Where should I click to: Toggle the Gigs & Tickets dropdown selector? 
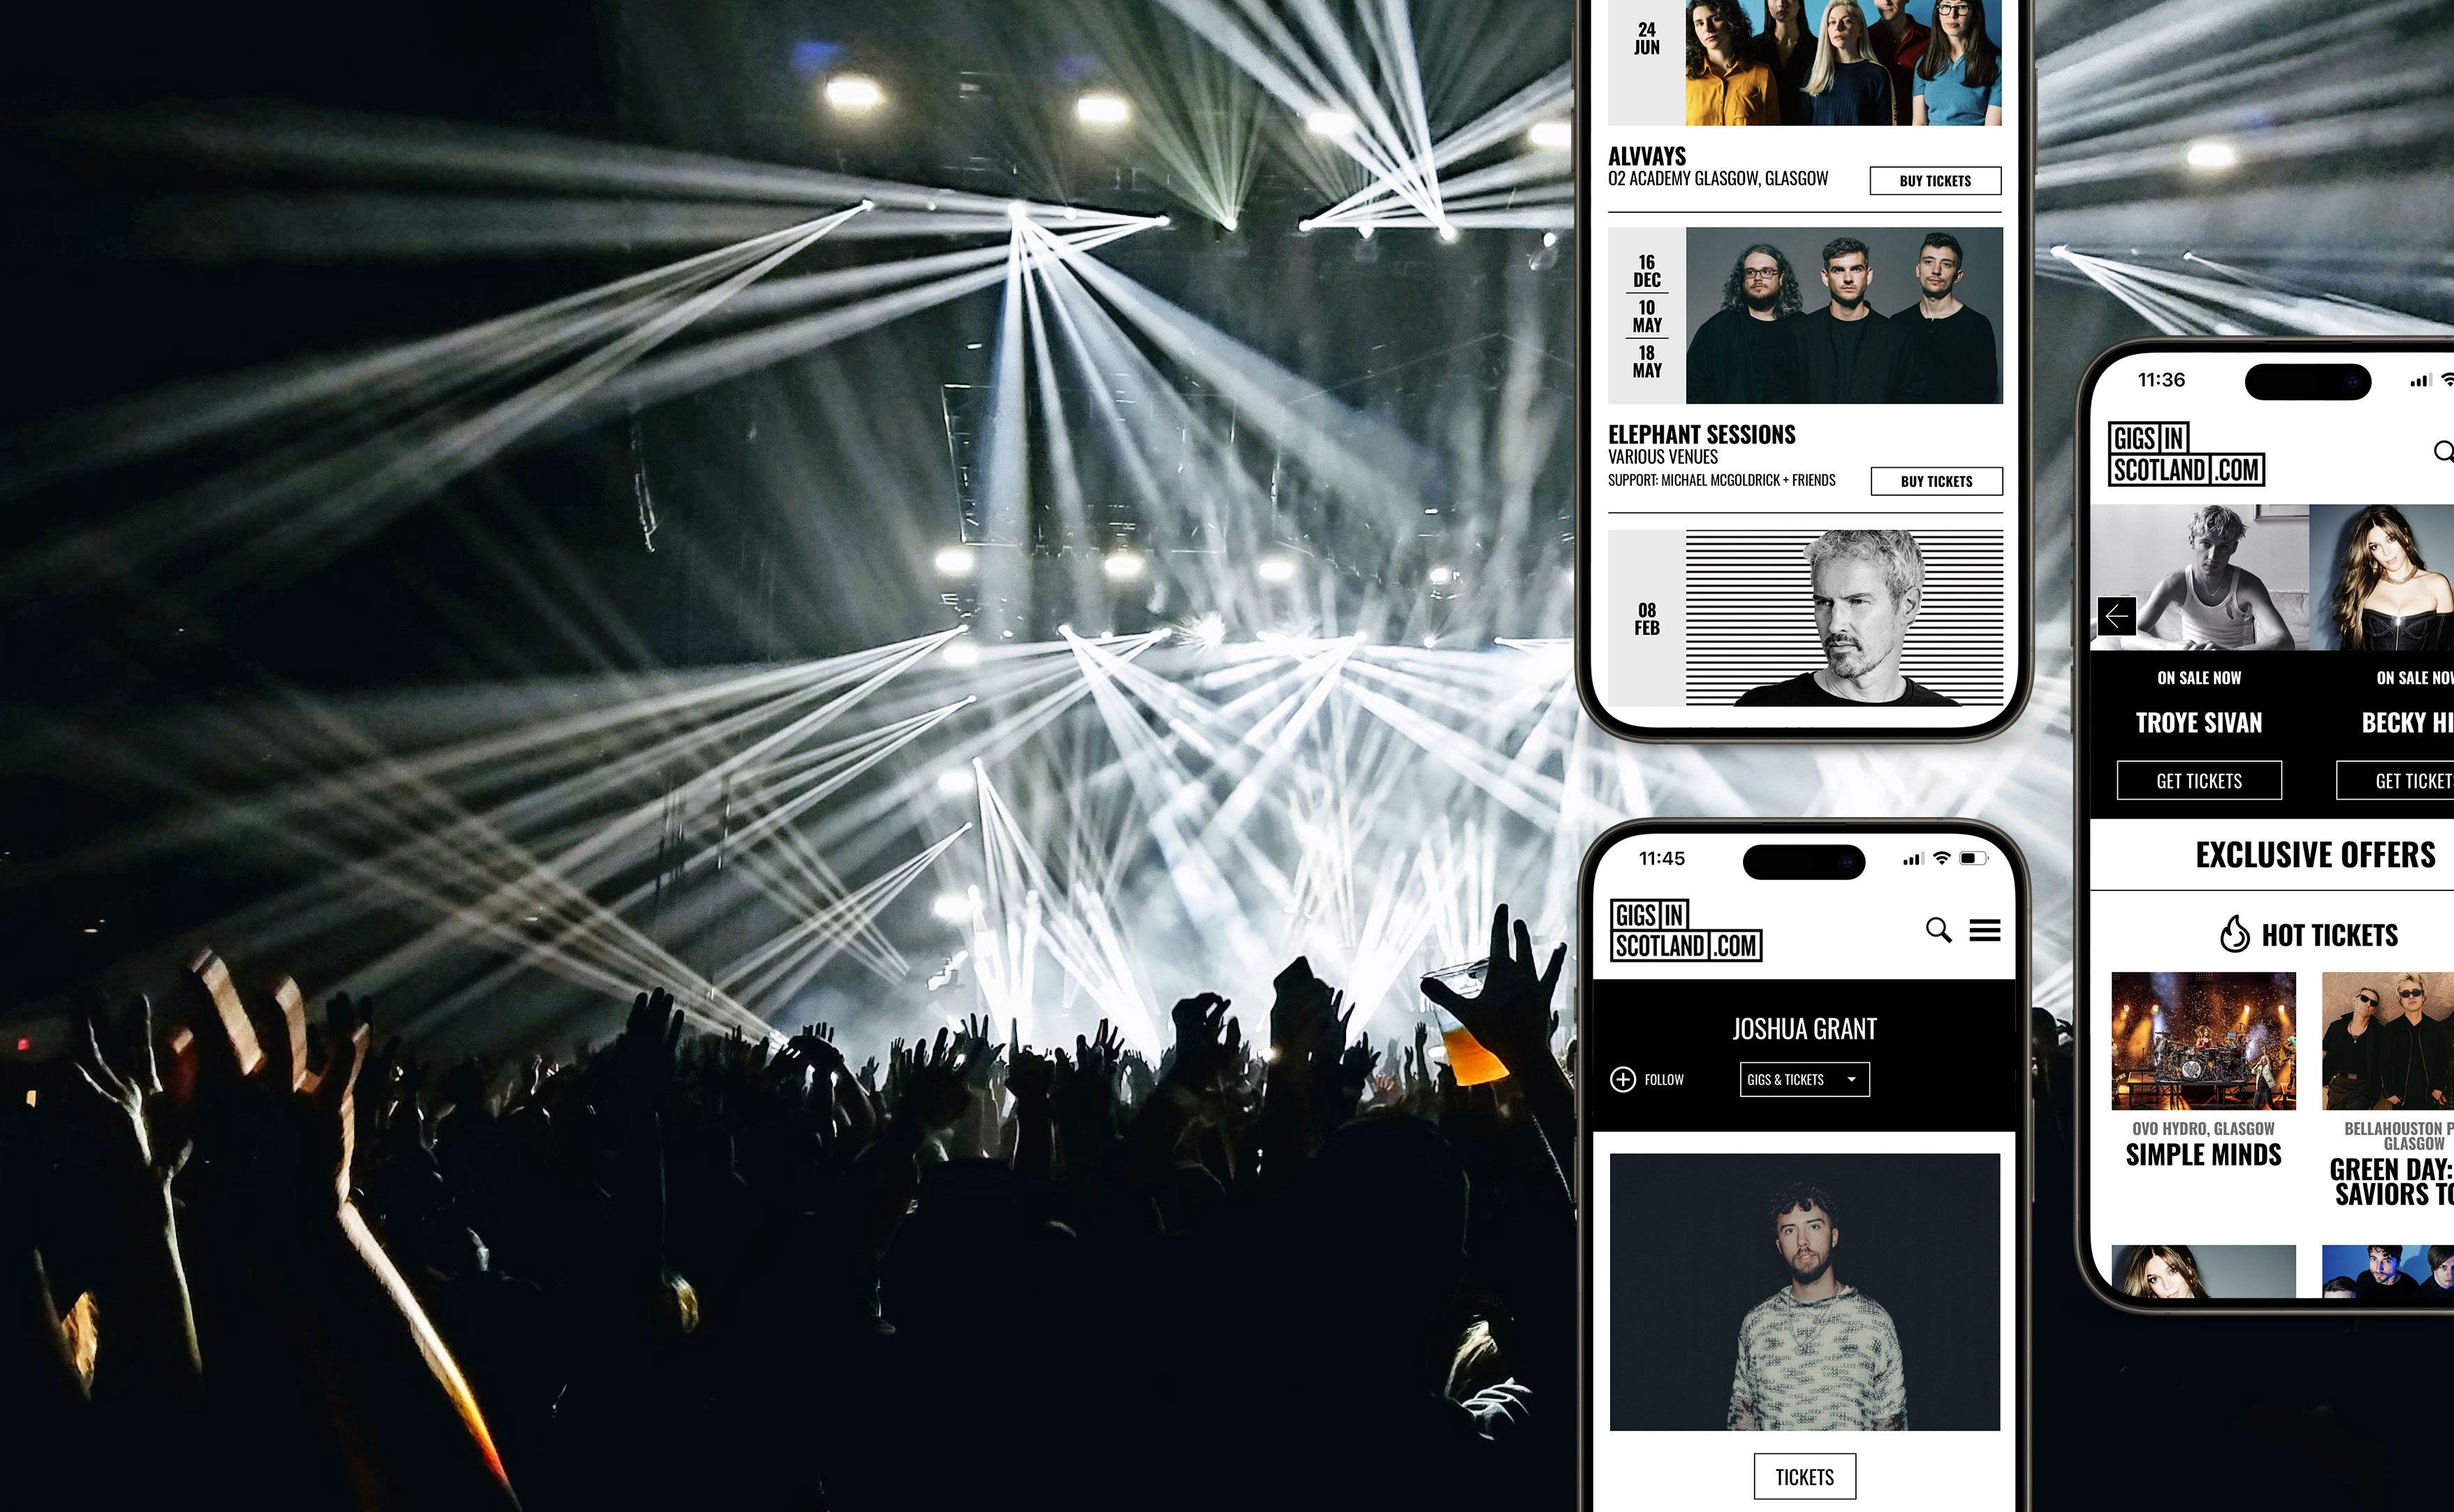pyautogui.click(x=1802, y=1079)
